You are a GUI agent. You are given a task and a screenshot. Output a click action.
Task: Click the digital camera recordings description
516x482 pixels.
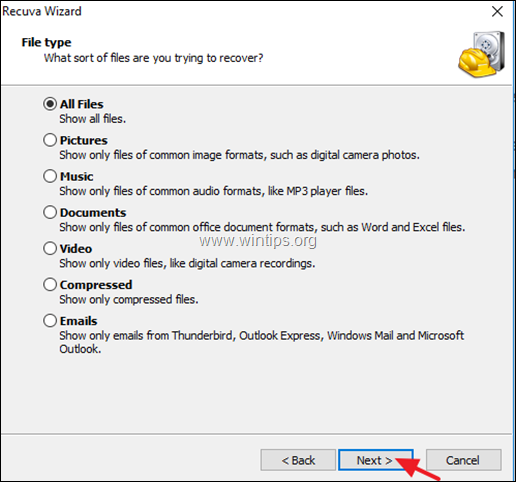(x=187, y=263)
